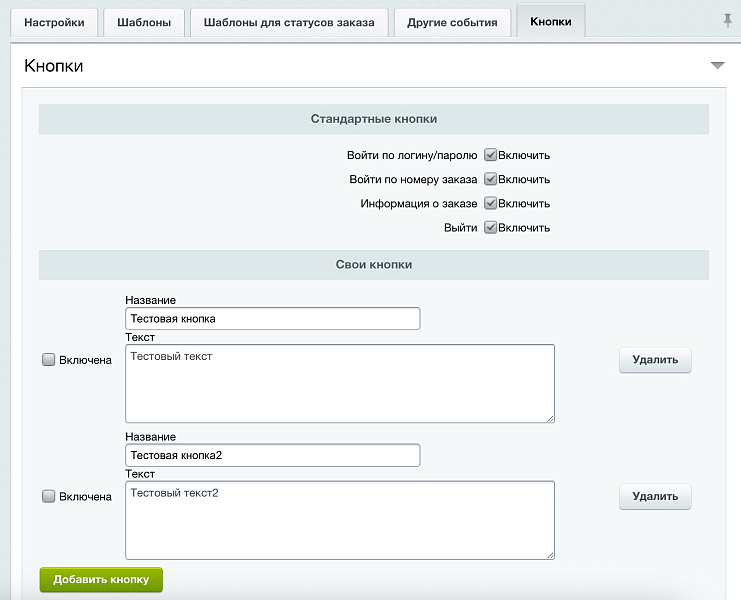Open the Настройки tab

pos(53,22)
